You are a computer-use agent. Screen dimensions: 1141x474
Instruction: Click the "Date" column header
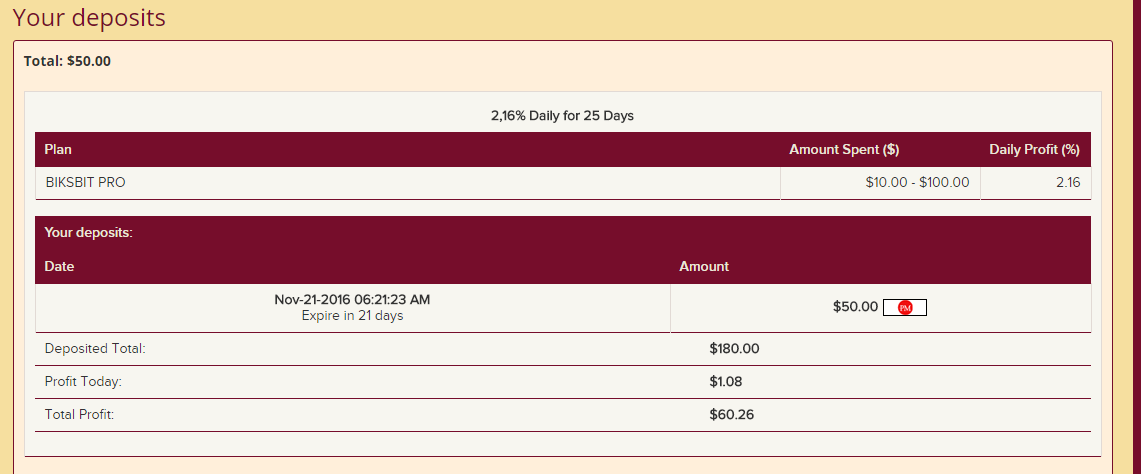point(60,267)
